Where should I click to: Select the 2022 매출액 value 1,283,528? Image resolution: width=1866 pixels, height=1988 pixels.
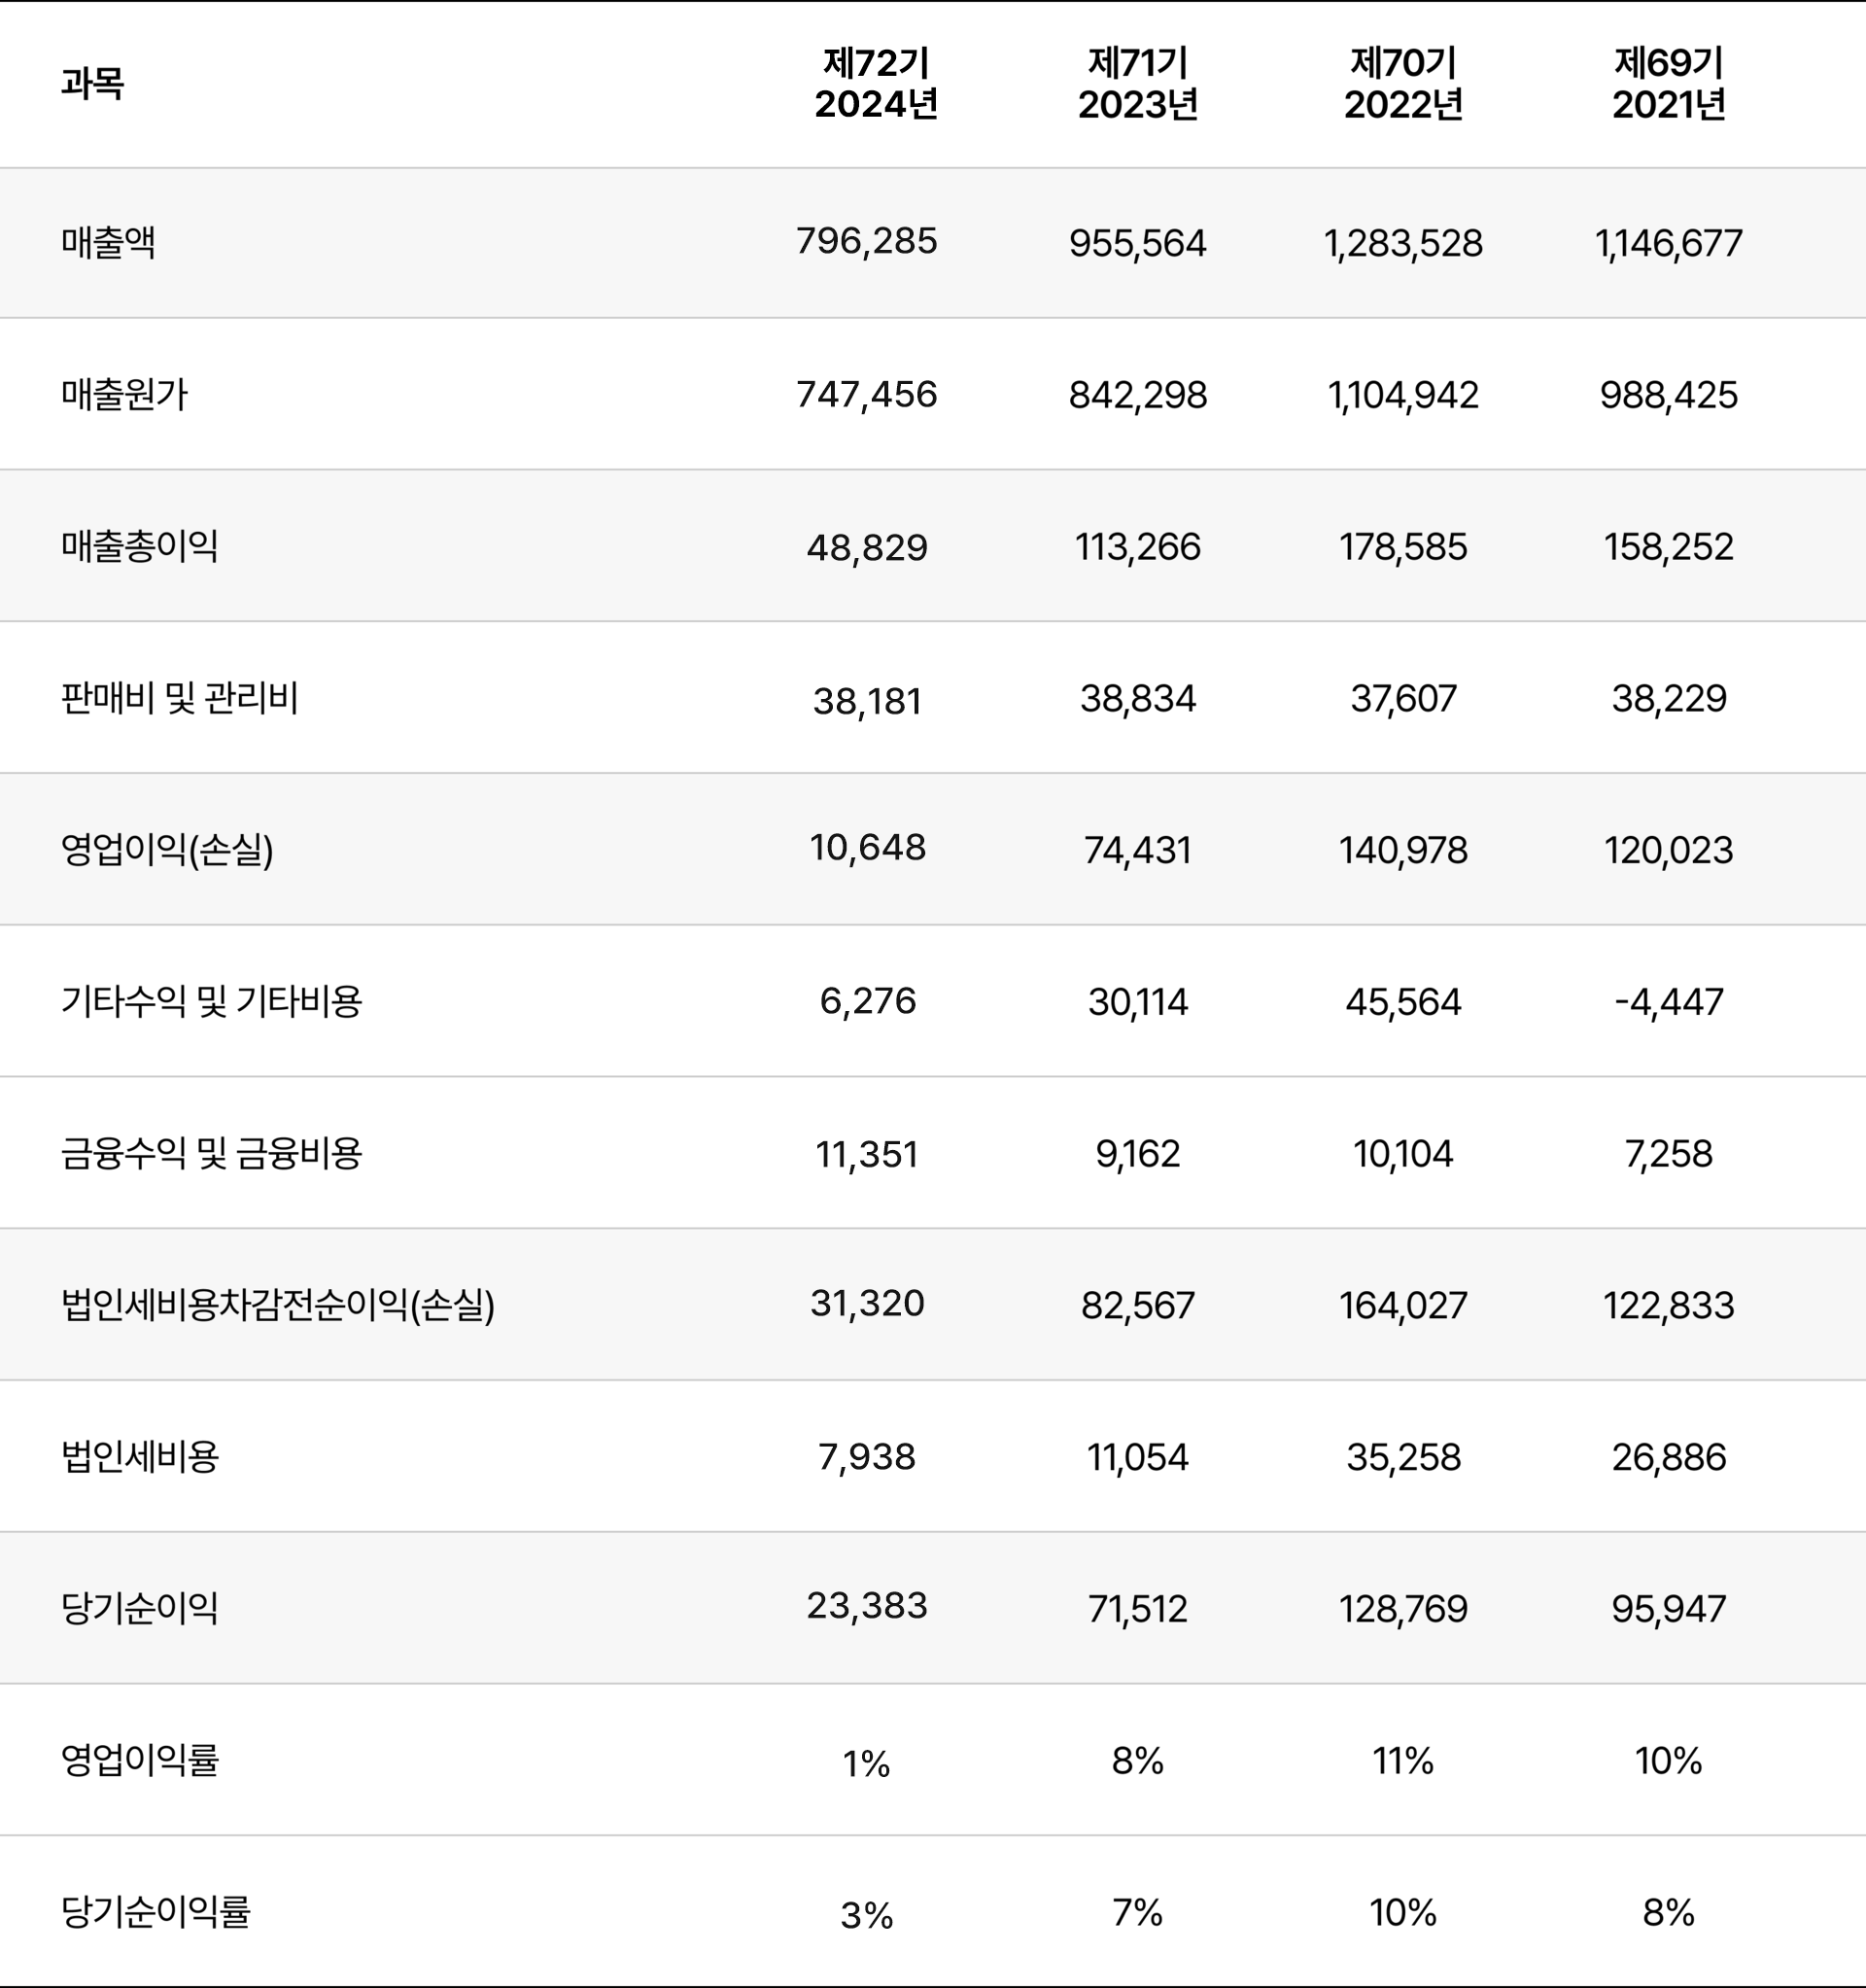1403,243
